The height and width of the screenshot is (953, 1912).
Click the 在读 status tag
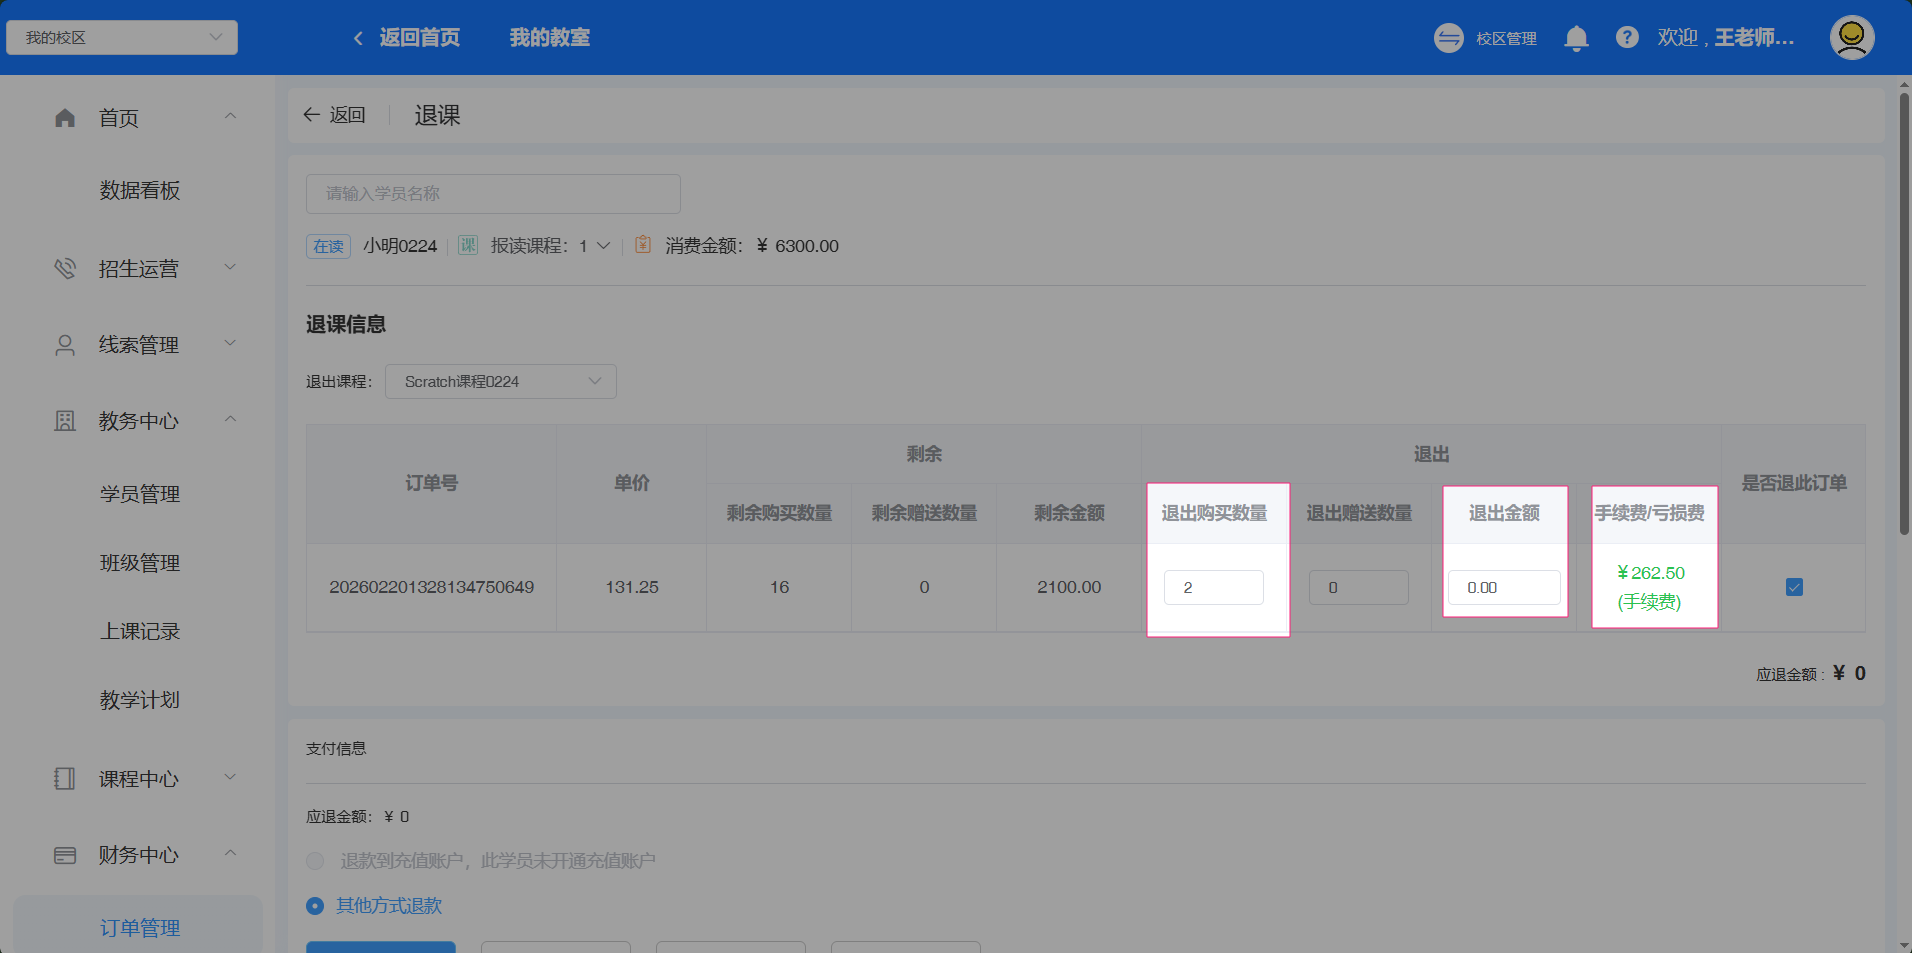tap(328, 246)
